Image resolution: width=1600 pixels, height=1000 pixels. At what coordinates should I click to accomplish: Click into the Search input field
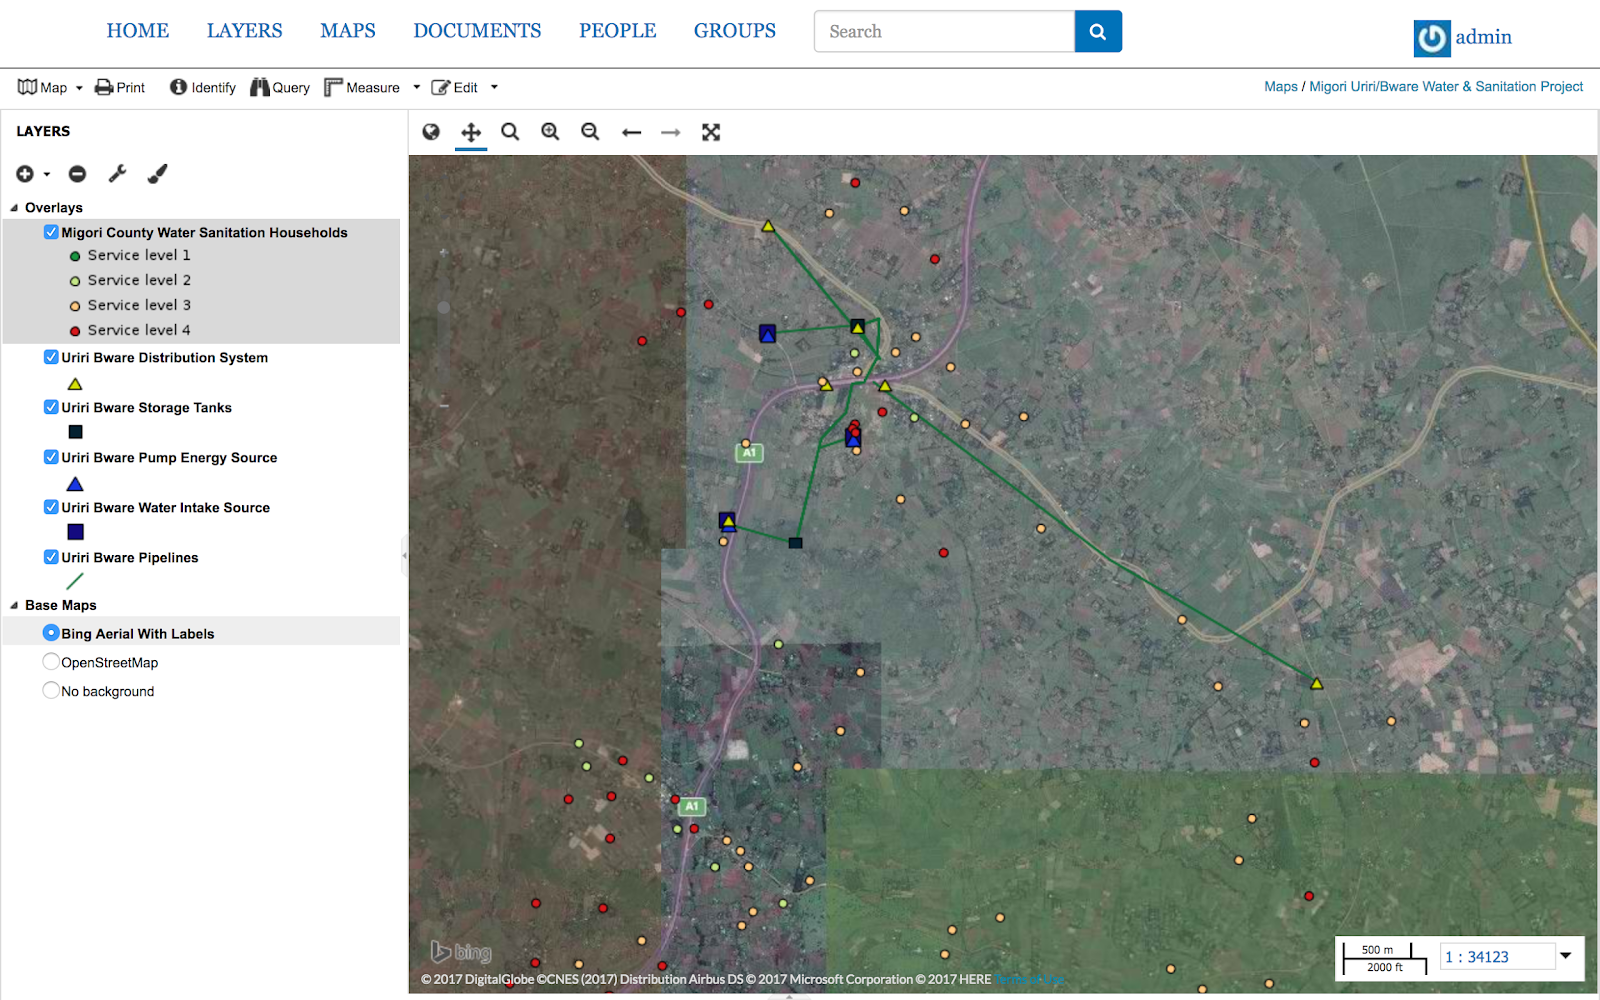pyautogui.click(x=944, y=31)
